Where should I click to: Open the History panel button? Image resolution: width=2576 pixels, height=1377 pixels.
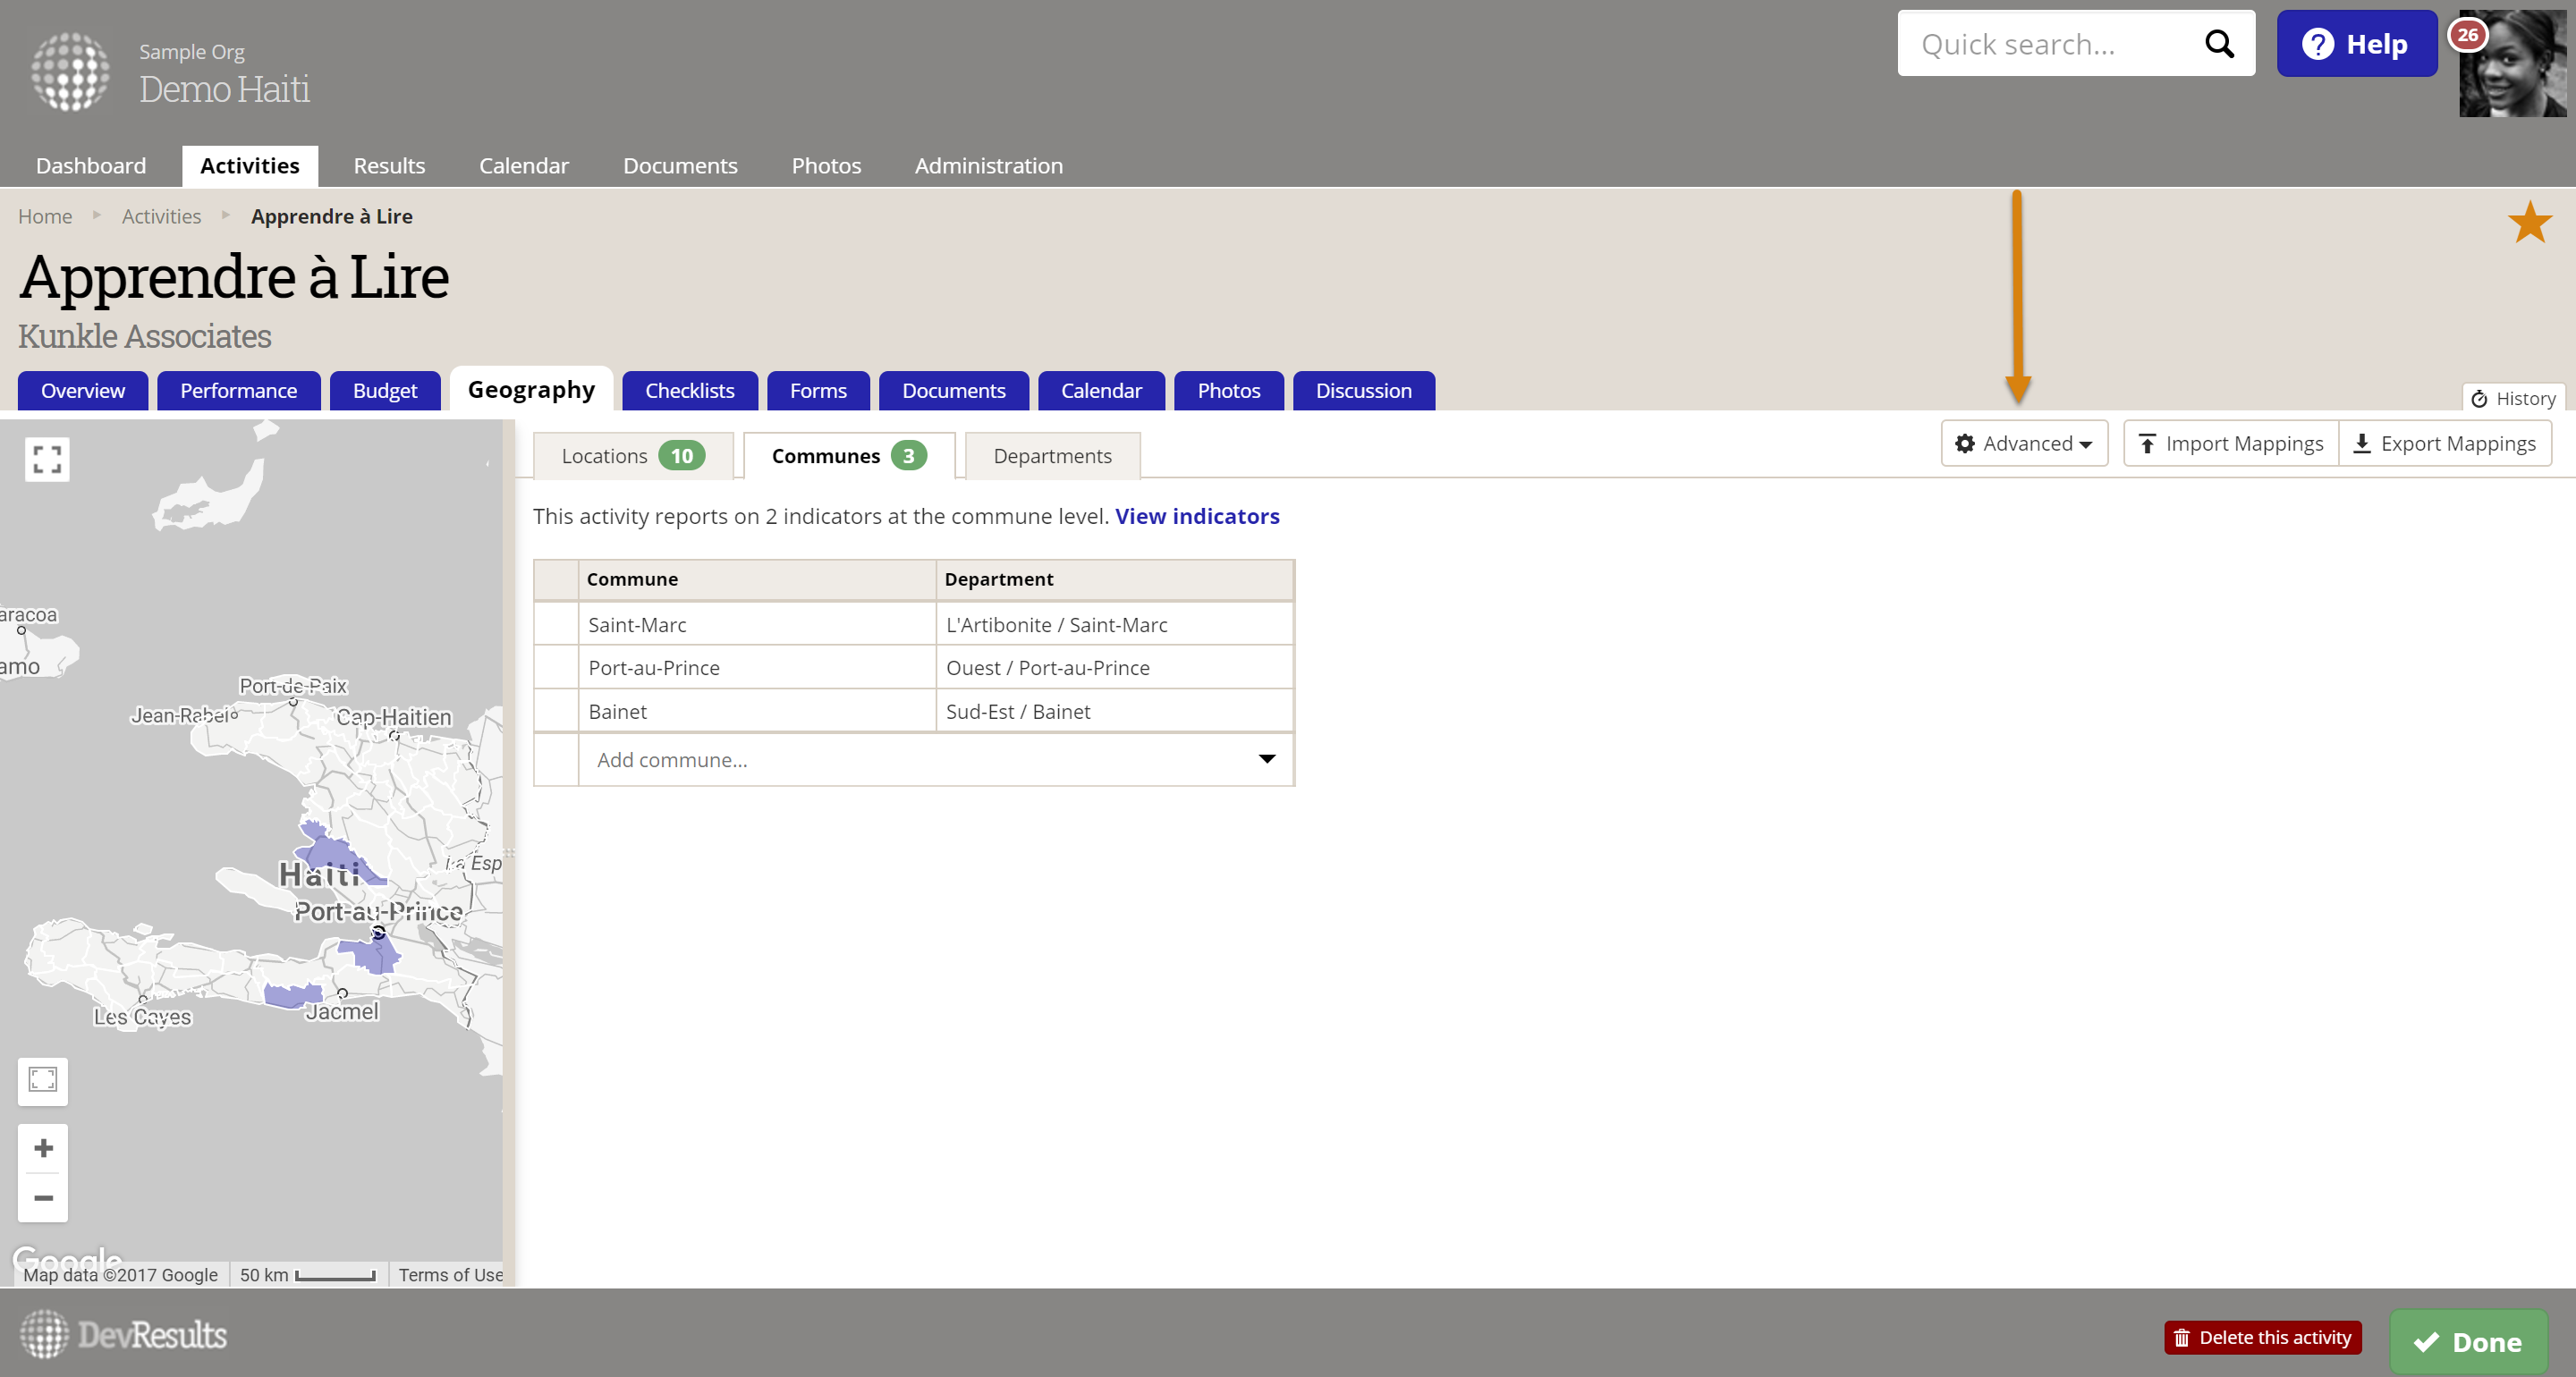(2513, 398)
